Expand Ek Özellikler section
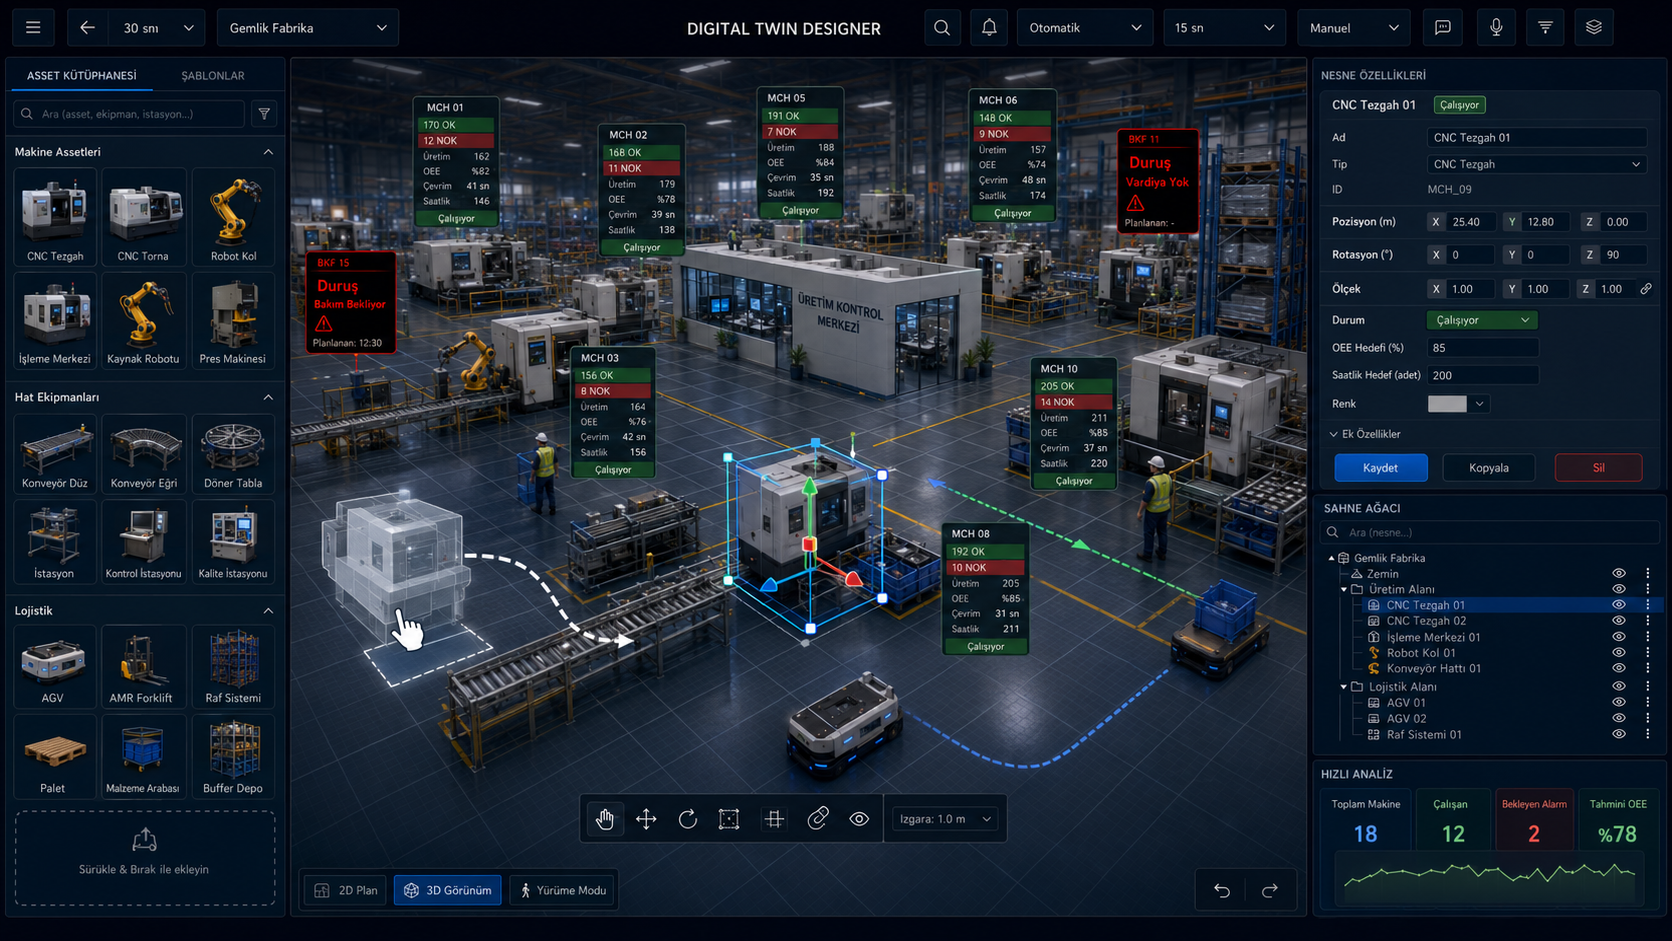This screenshot has height=941, width=1672. [x=1366, y=434]
